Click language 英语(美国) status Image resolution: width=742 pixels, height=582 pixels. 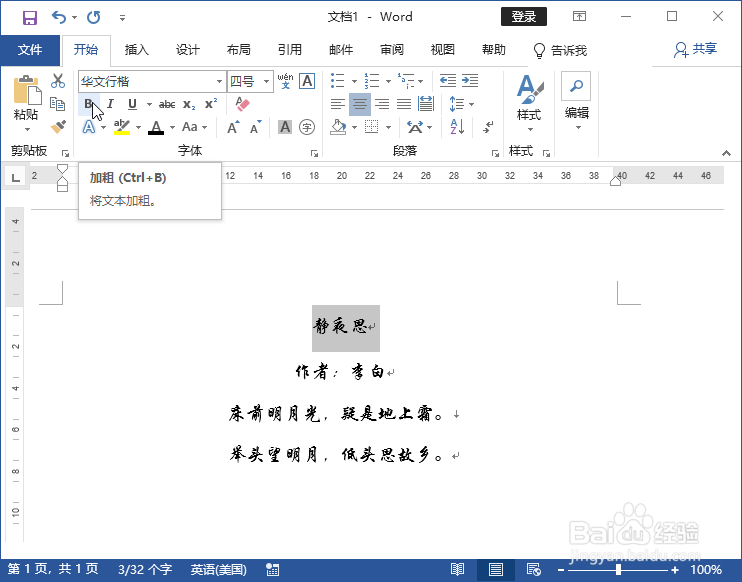point(219,569)
